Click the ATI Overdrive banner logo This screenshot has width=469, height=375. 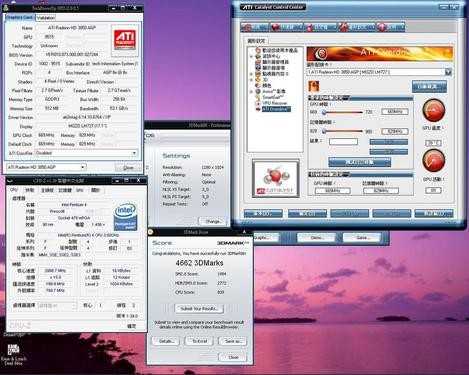point(322,53)
